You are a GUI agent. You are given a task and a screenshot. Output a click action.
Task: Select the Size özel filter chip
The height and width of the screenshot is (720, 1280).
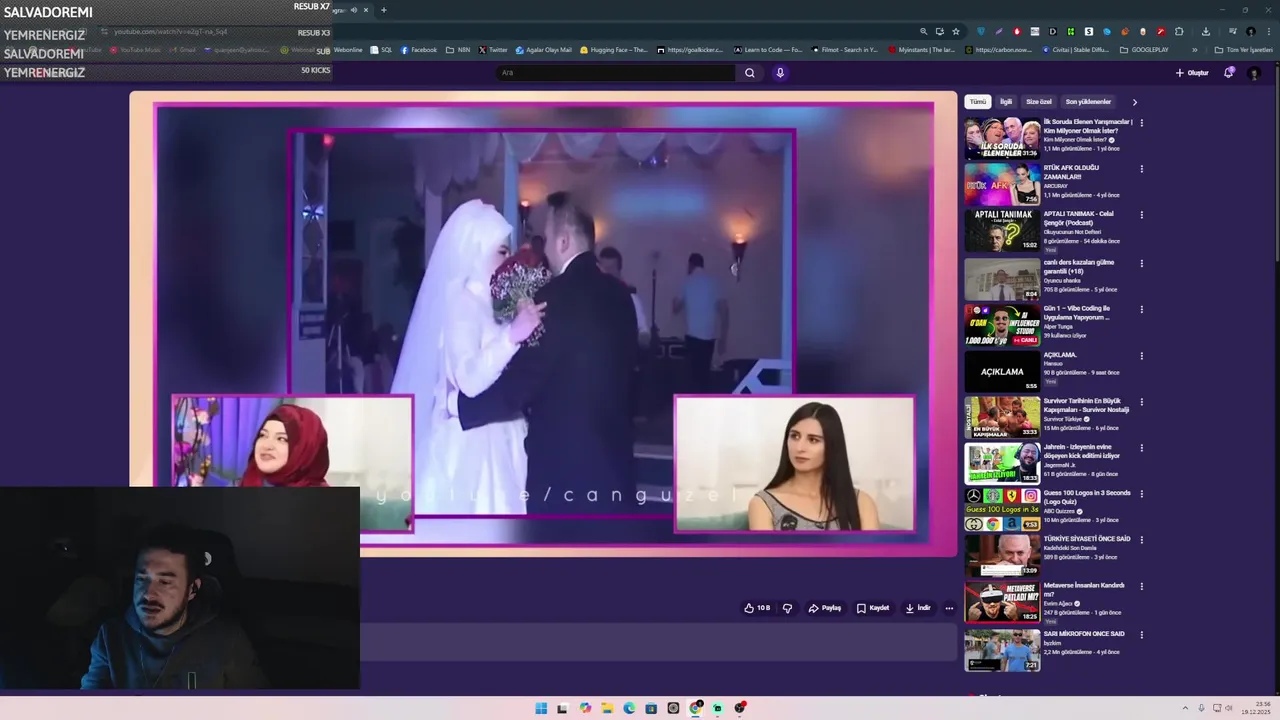coord(1039,102)
